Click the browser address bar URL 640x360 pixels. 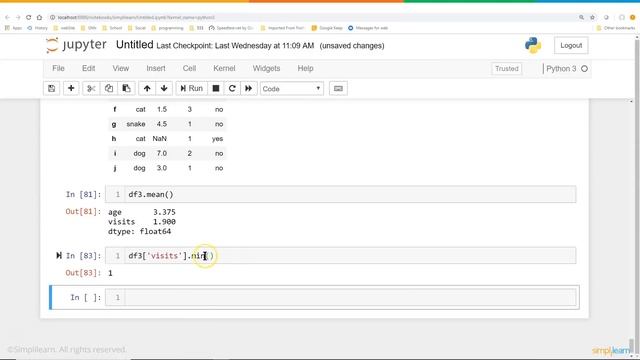136,18
